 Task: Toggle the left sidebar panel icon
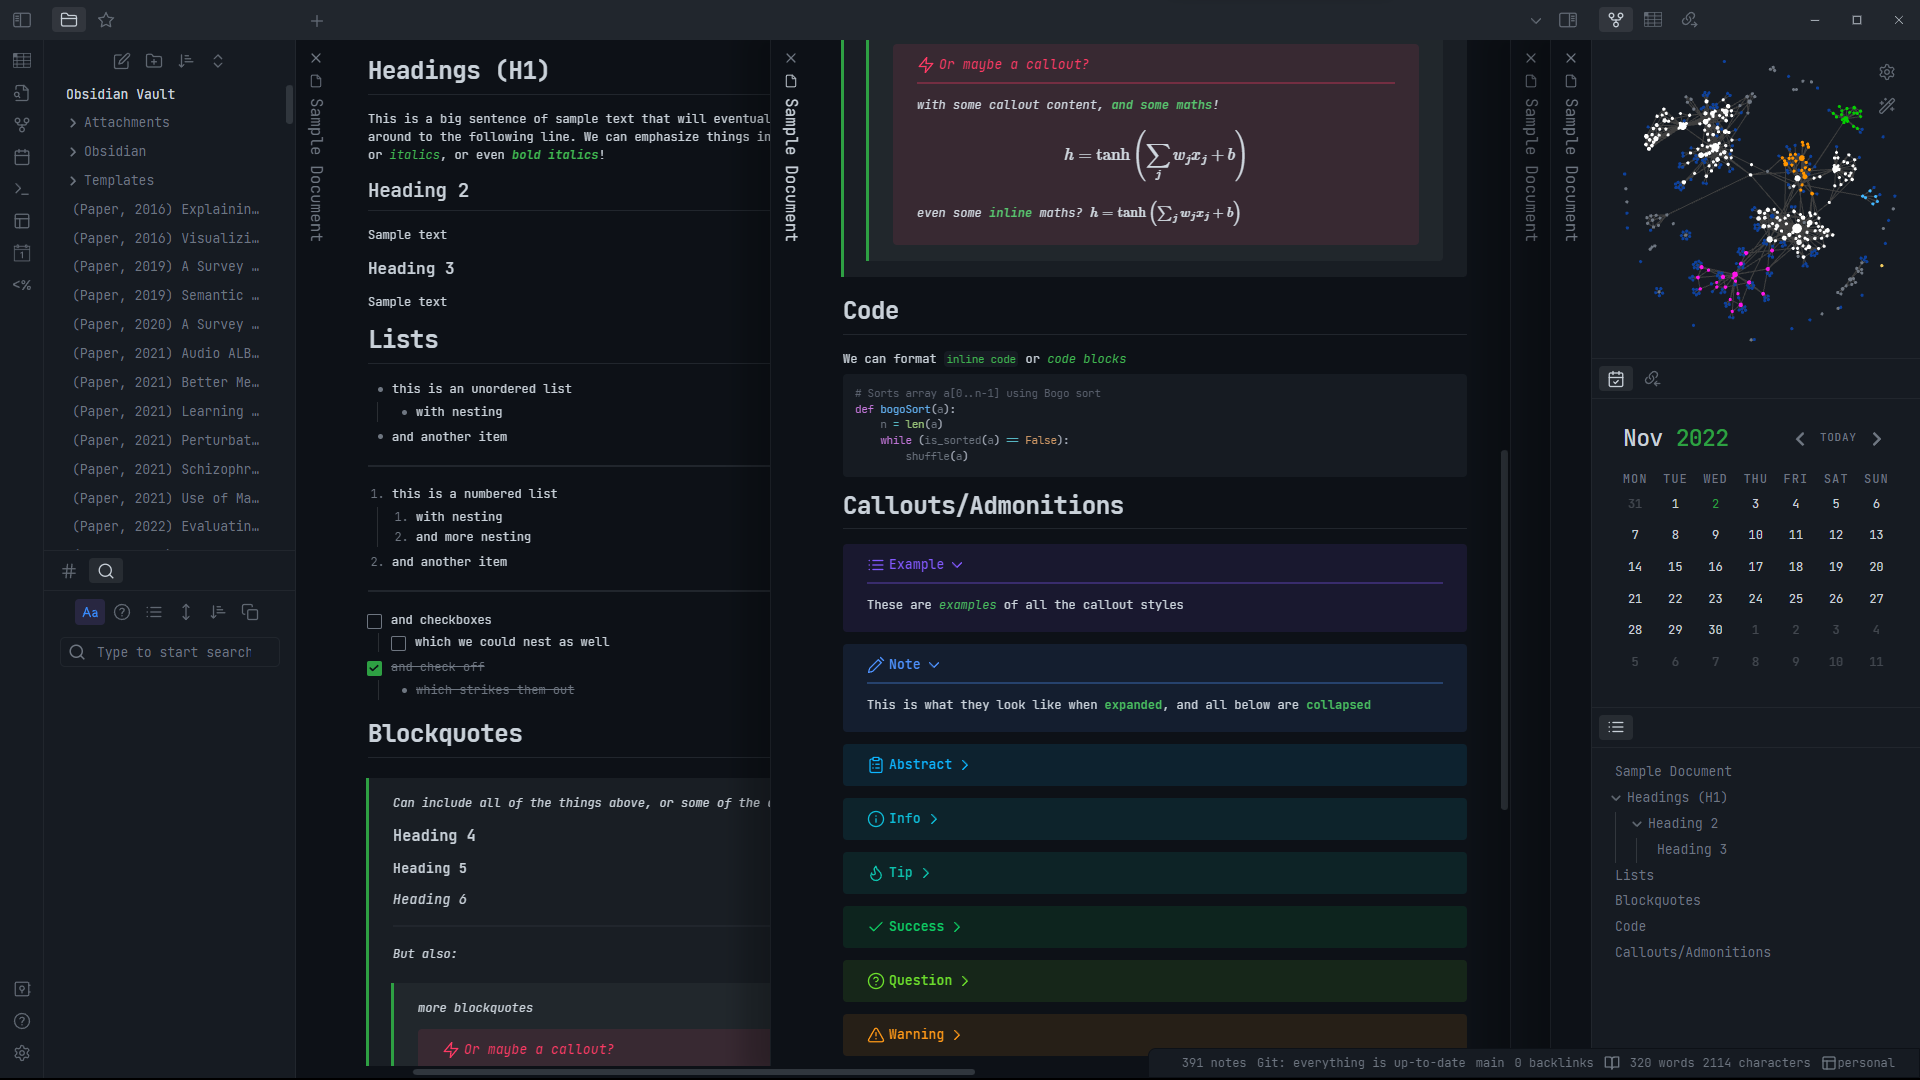[22, 20]
